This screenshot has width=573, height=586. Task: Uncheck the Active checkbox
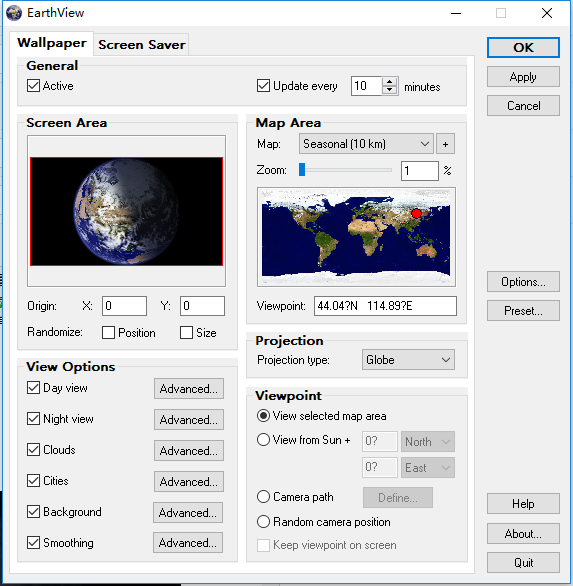pos(33,86)
